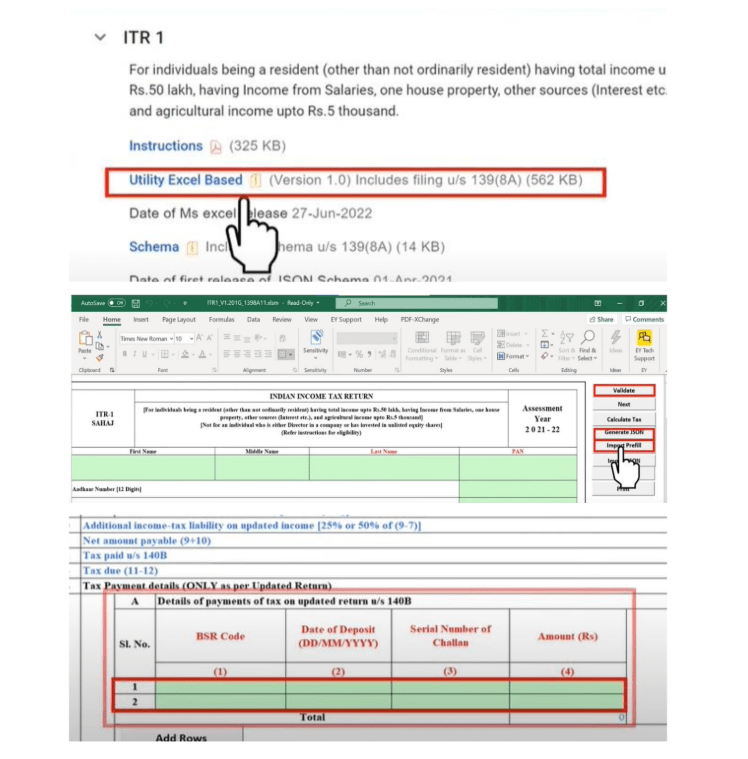Click the Conditional Formatting icon
This screenshot has height=759, width=748.
(422, 338)
